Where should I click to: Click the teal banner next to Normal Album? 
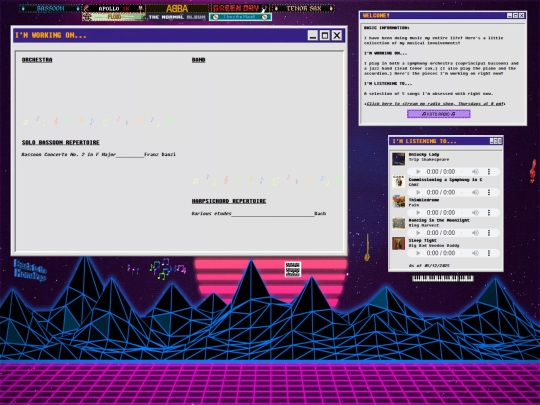[240, 17]
